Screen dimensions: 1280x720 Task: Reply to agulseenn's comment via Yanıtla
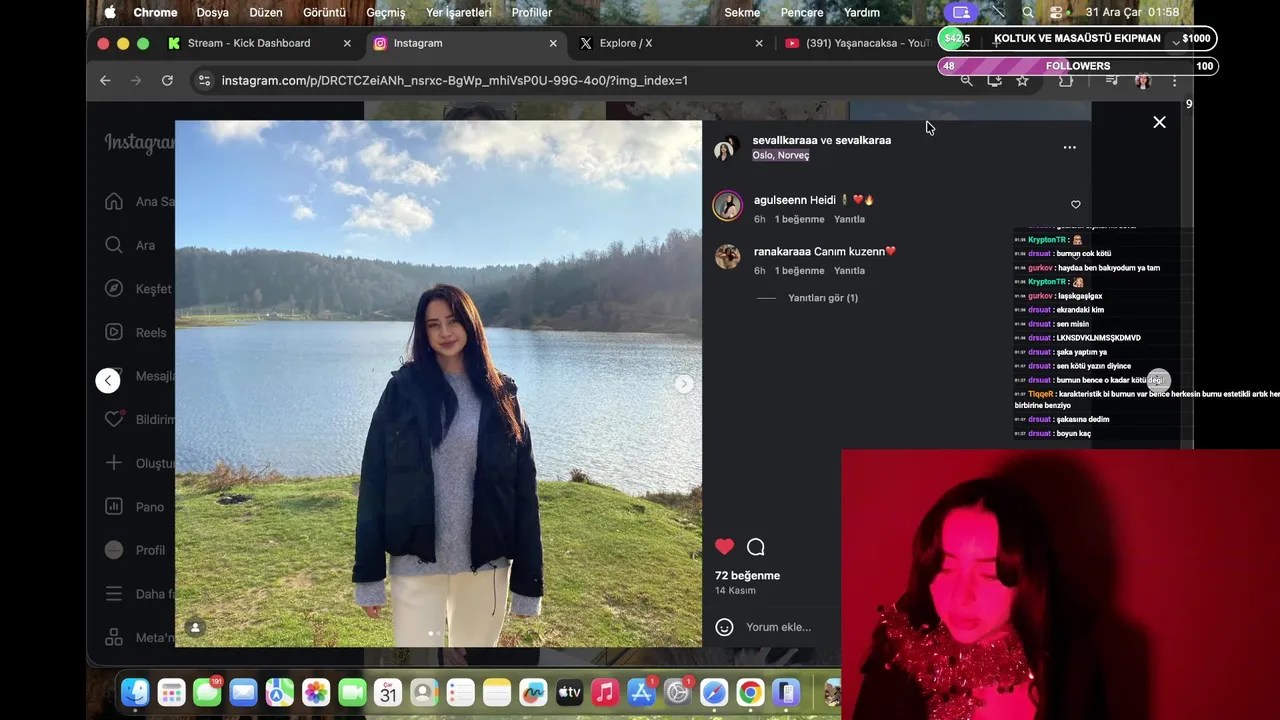[849, 219]
